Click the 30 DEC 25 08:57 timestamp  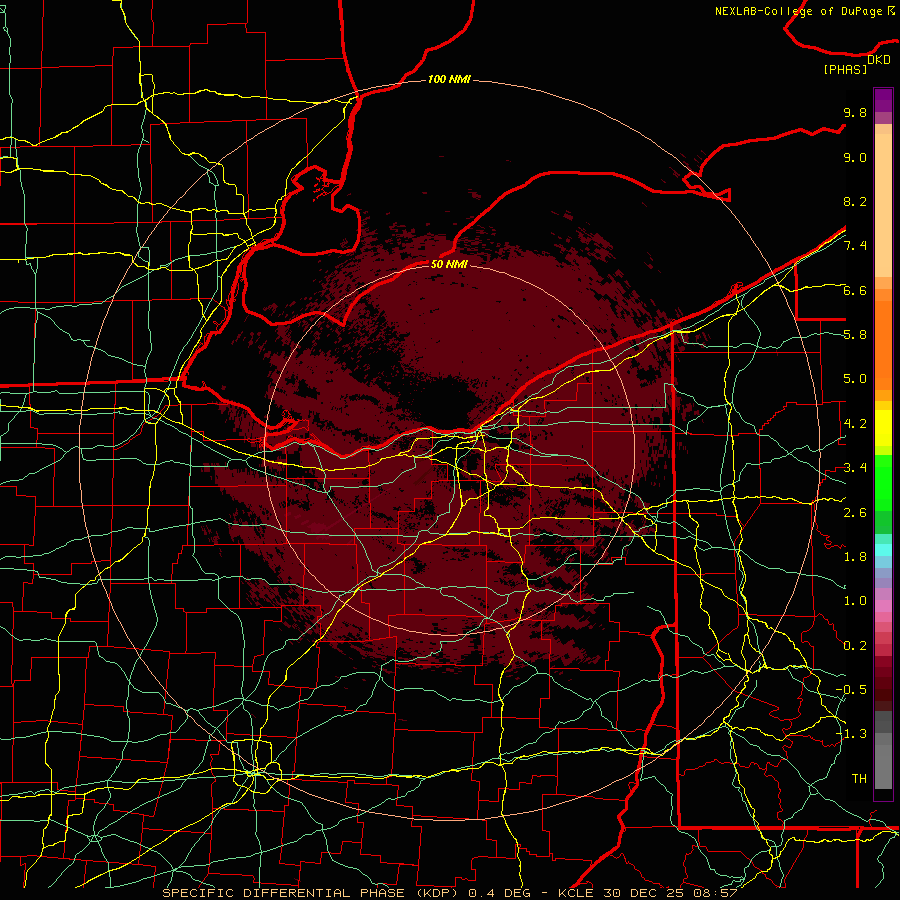coord(670,893)
